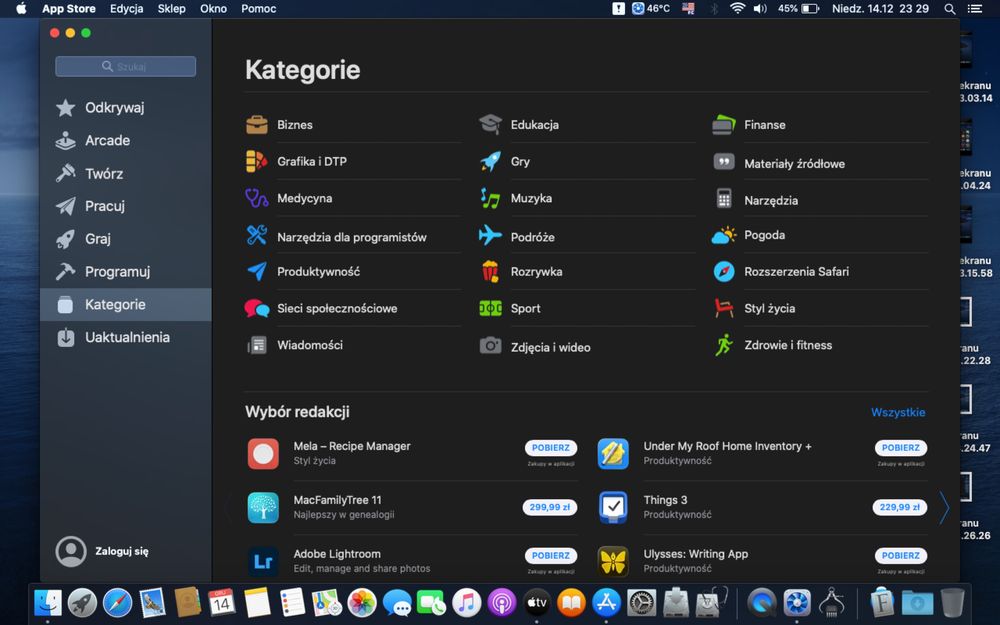
Task: Click the Narzędzia dla programistów tools icon
Action: (257, 235)
